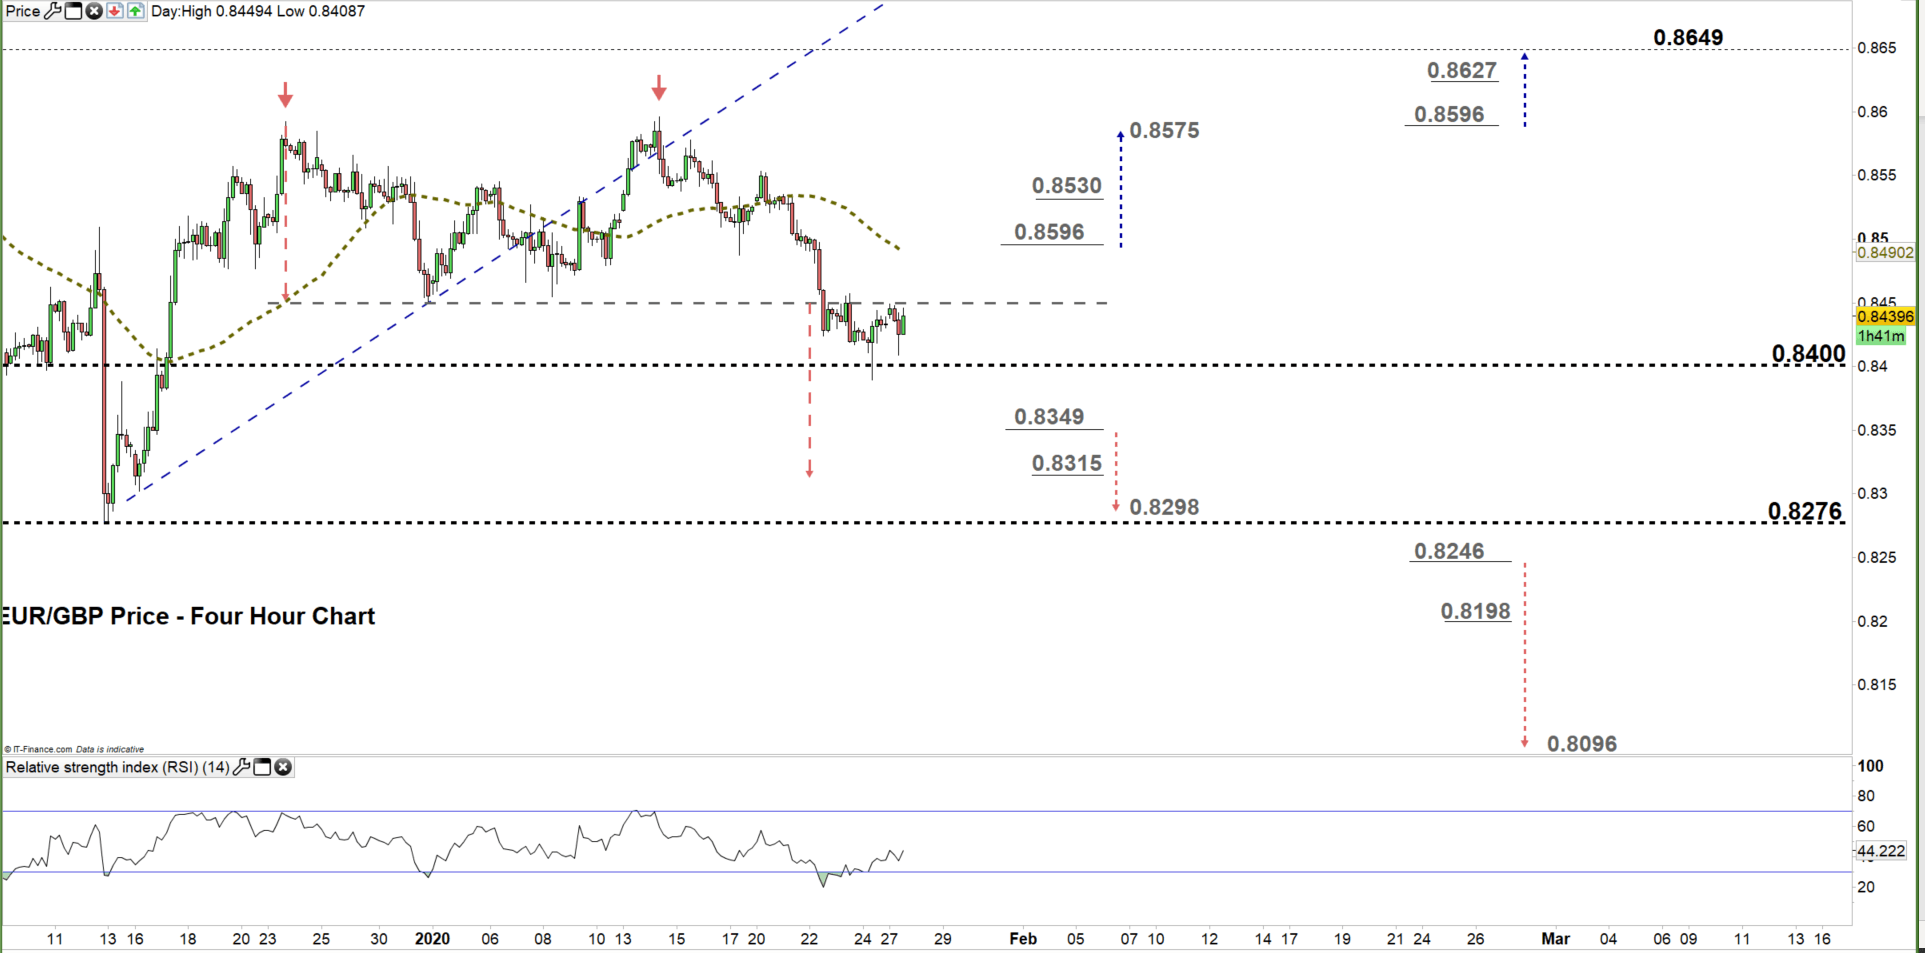The height and width of the screenshot is (953, 1925).
Task: Remove the RSI indicator with its X icon
Action: click(283, 767)
